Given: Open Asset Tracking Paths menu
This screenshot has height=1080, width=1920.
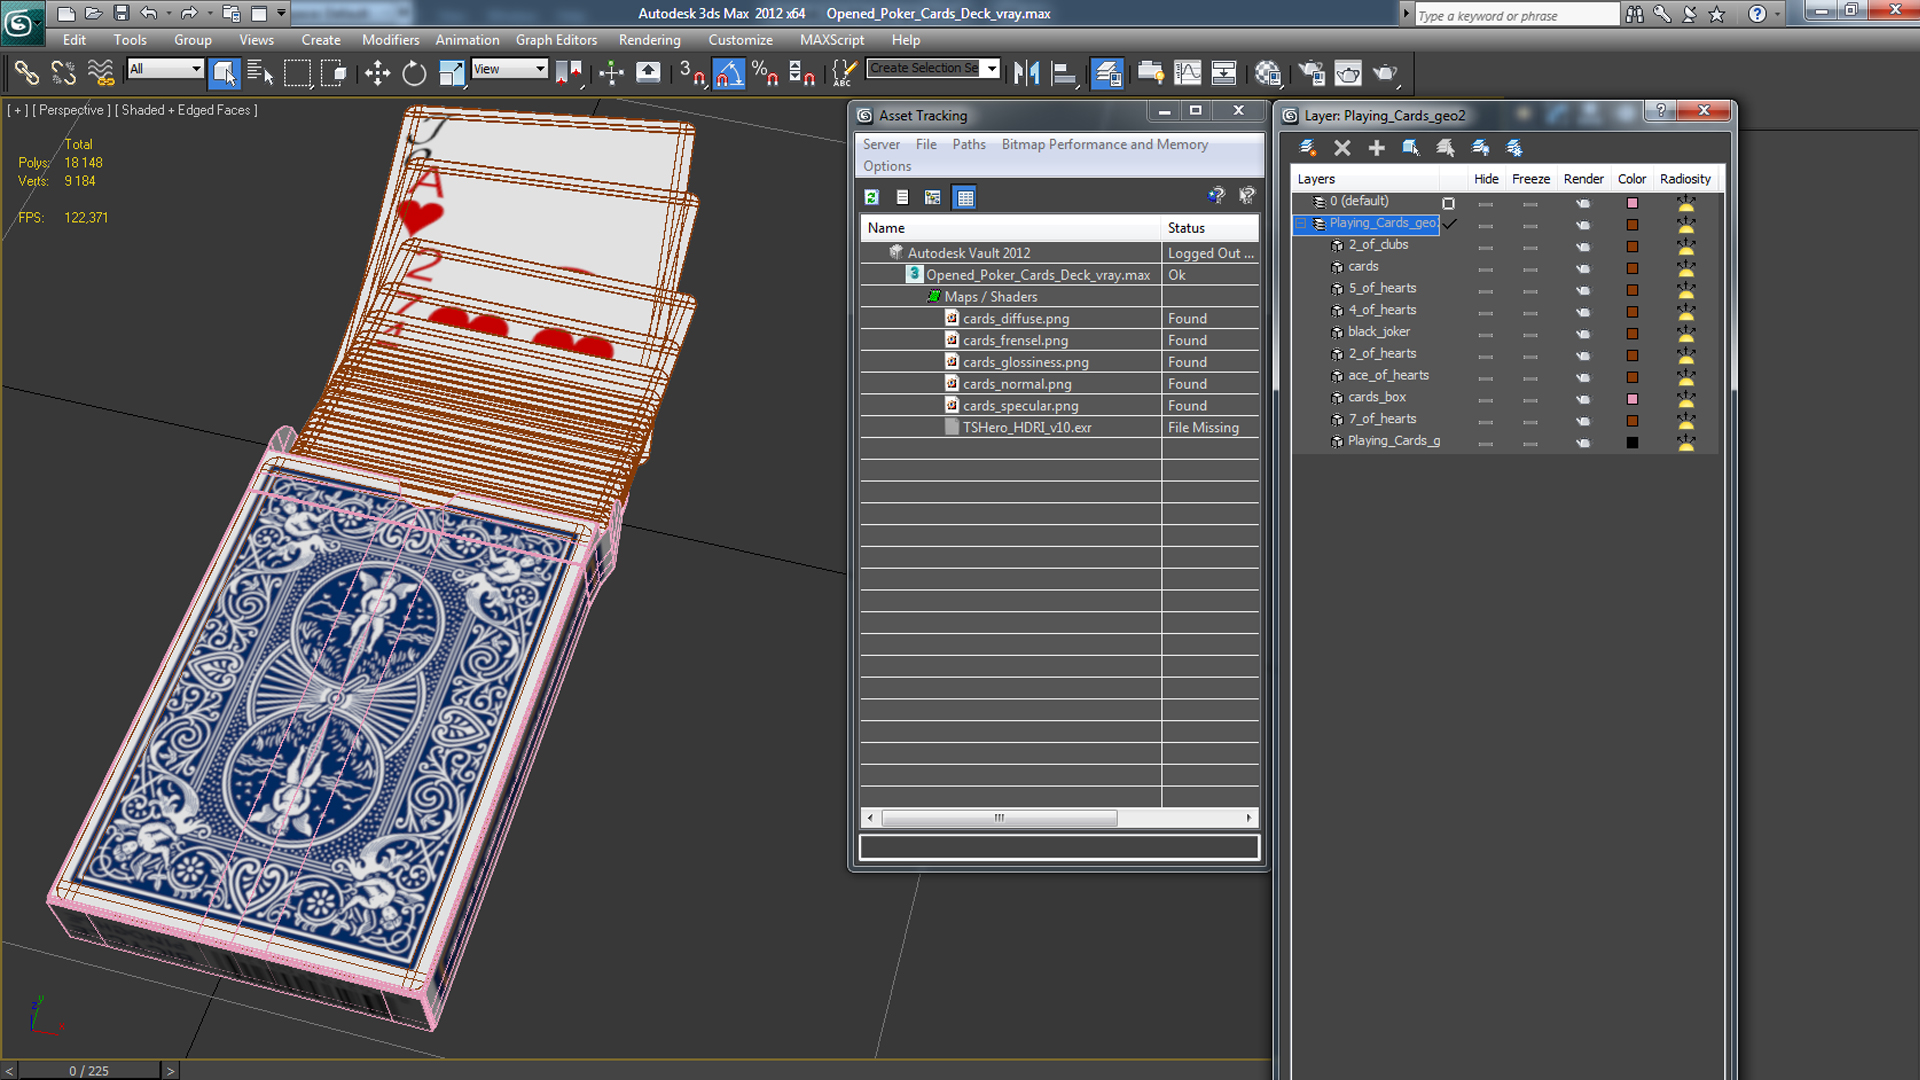Looking at the screenshot, I should point(968,144).
